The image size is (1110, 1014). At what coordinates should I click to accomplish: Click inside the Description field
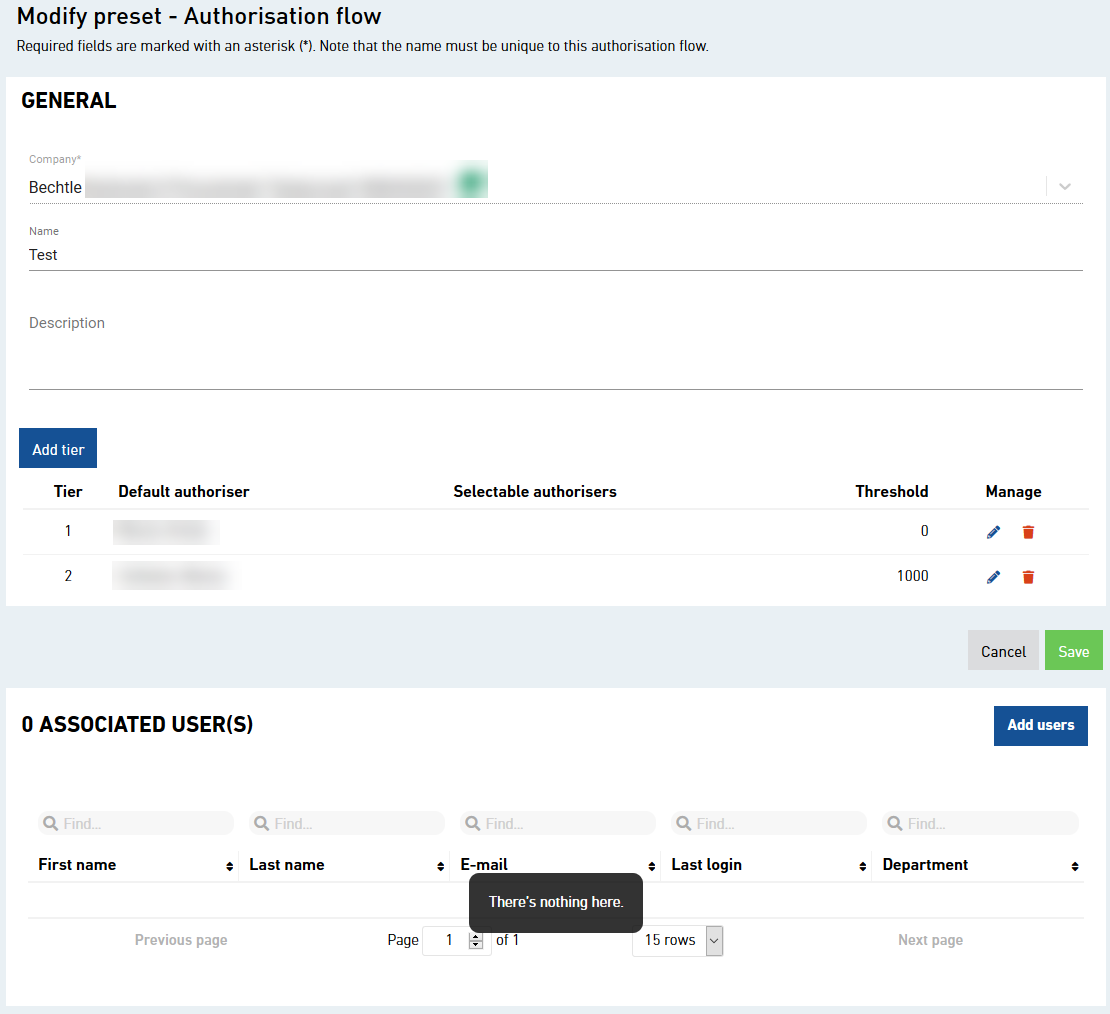[400, 350]
